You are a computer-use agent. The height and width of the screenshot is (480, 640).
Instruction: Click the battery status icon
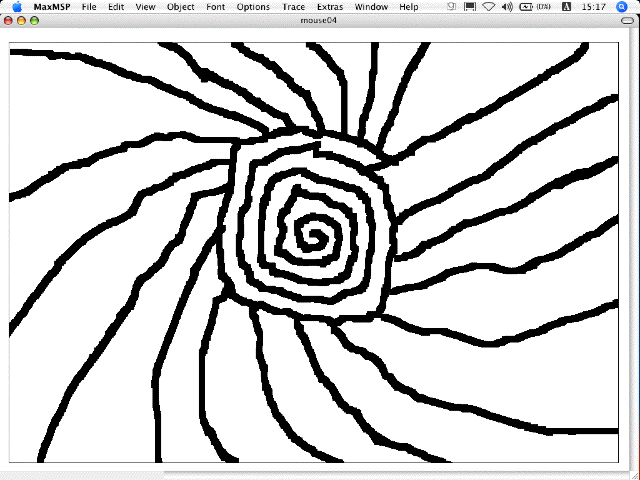coord(535,7)
